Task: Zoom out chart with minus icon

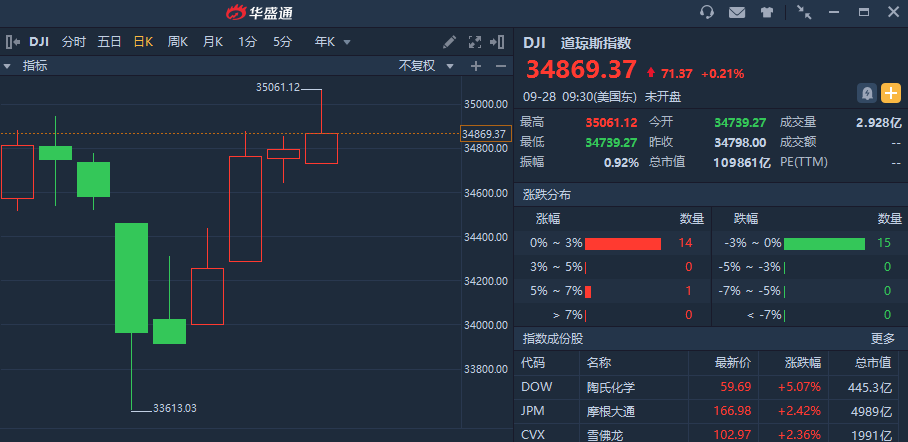Action: pyautogui.click(x=501, y=66)
